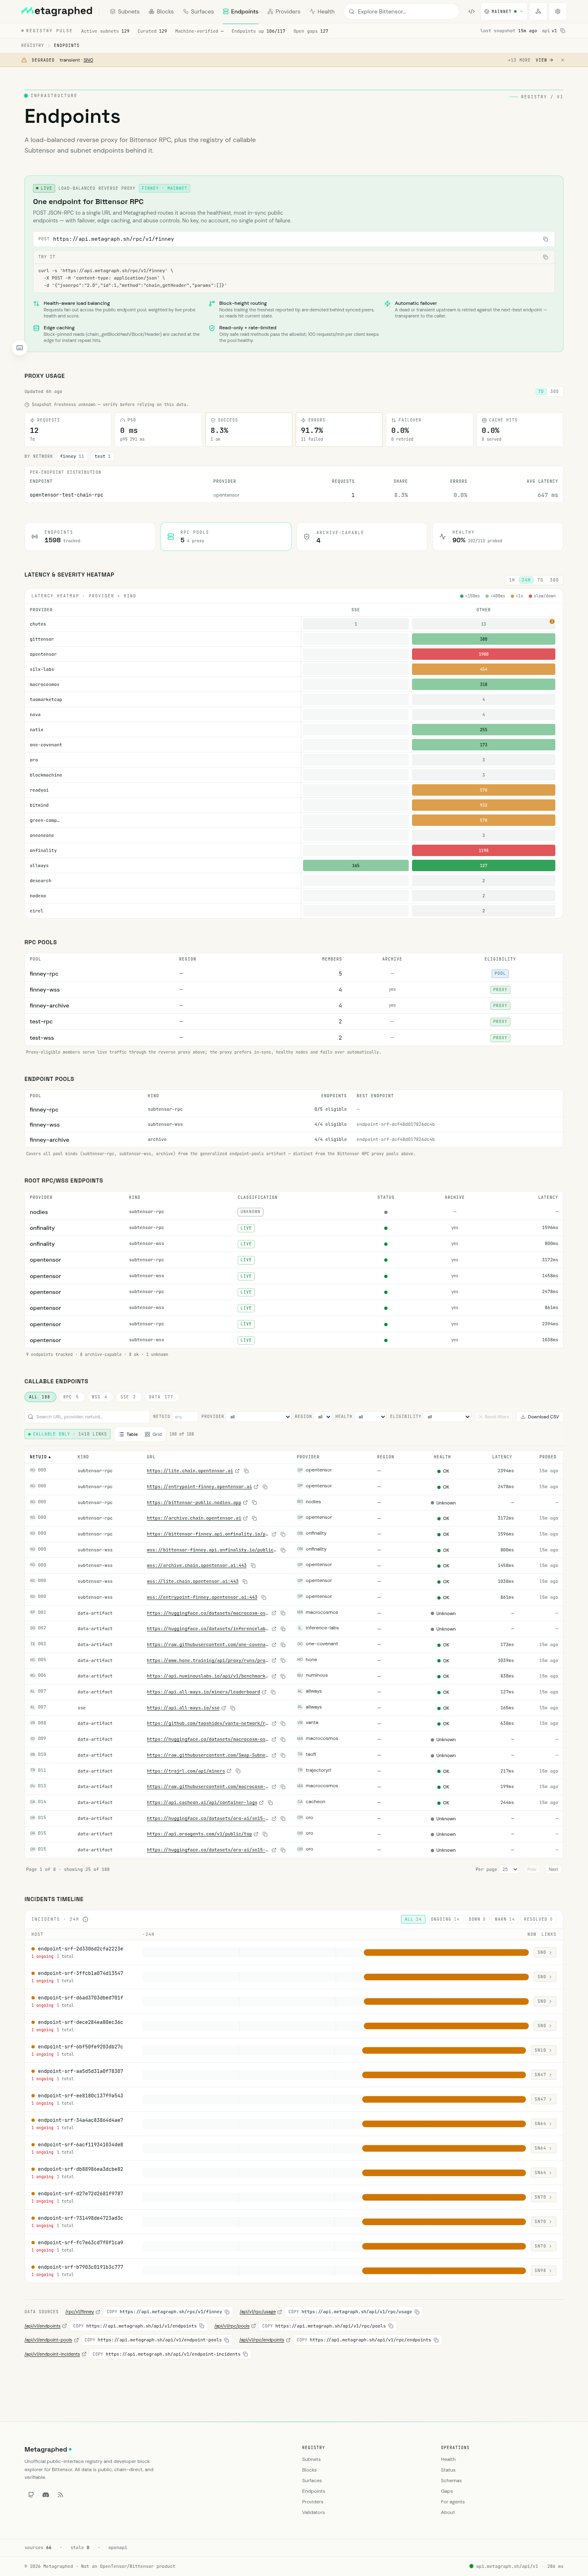Sort table by NETUID column header
The width and height of the screenshot is (588, 2576).
click(x=40, y=1457)
